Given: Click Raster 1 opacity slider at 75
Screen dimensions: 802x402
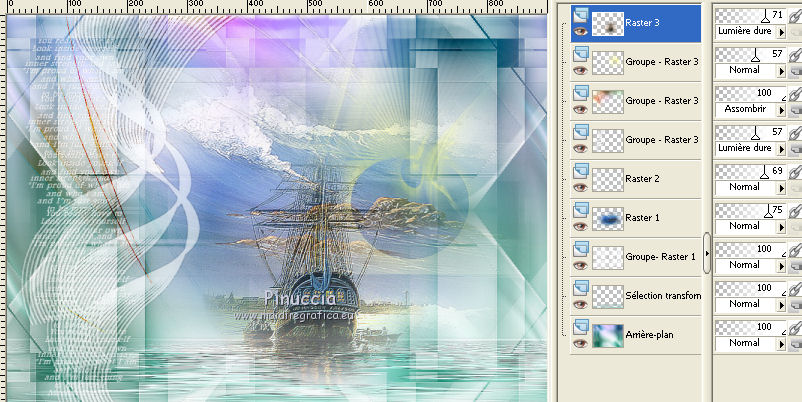Looking at the screenshot, I should pyautogui.click(x=750, y=211).
